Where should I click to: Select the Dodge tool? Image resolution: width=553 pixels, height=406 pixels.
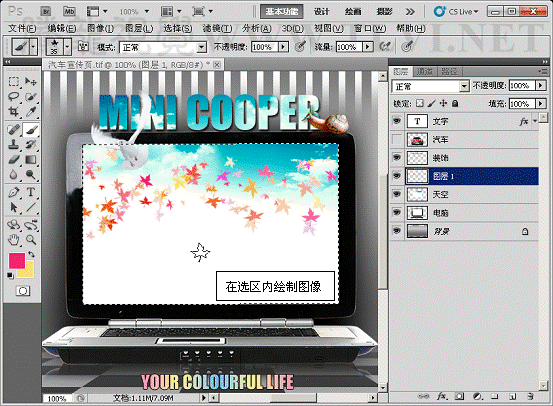coord(31,174)
